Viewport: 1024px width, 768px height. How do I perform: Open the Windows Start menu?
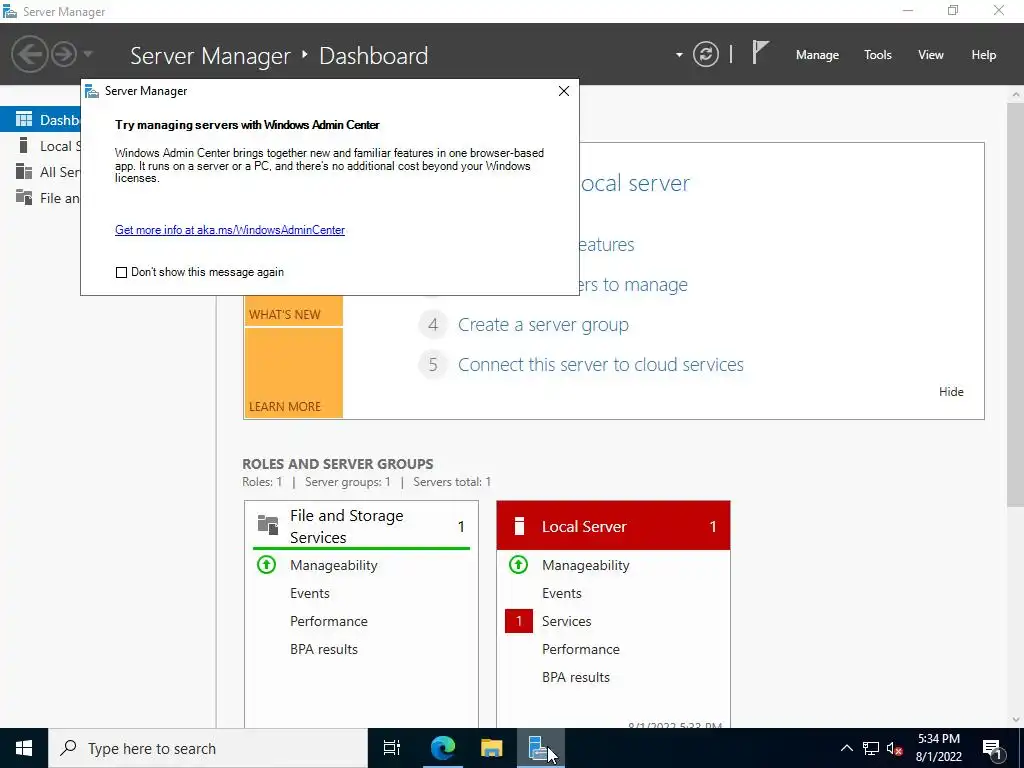tap(24, 748)
